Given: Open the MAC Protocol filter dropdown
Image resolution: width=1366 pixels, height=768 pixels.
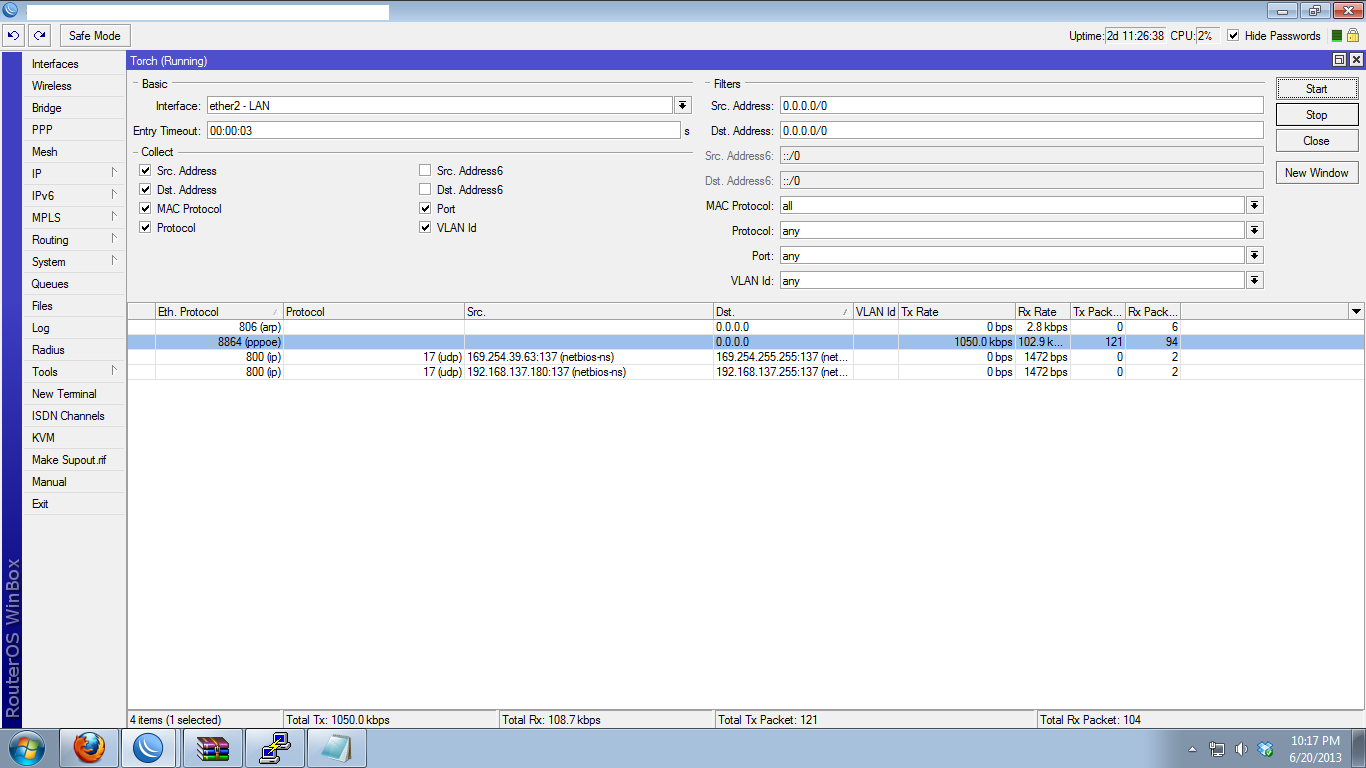Looking at the screenshot, I should [1255, 205].
